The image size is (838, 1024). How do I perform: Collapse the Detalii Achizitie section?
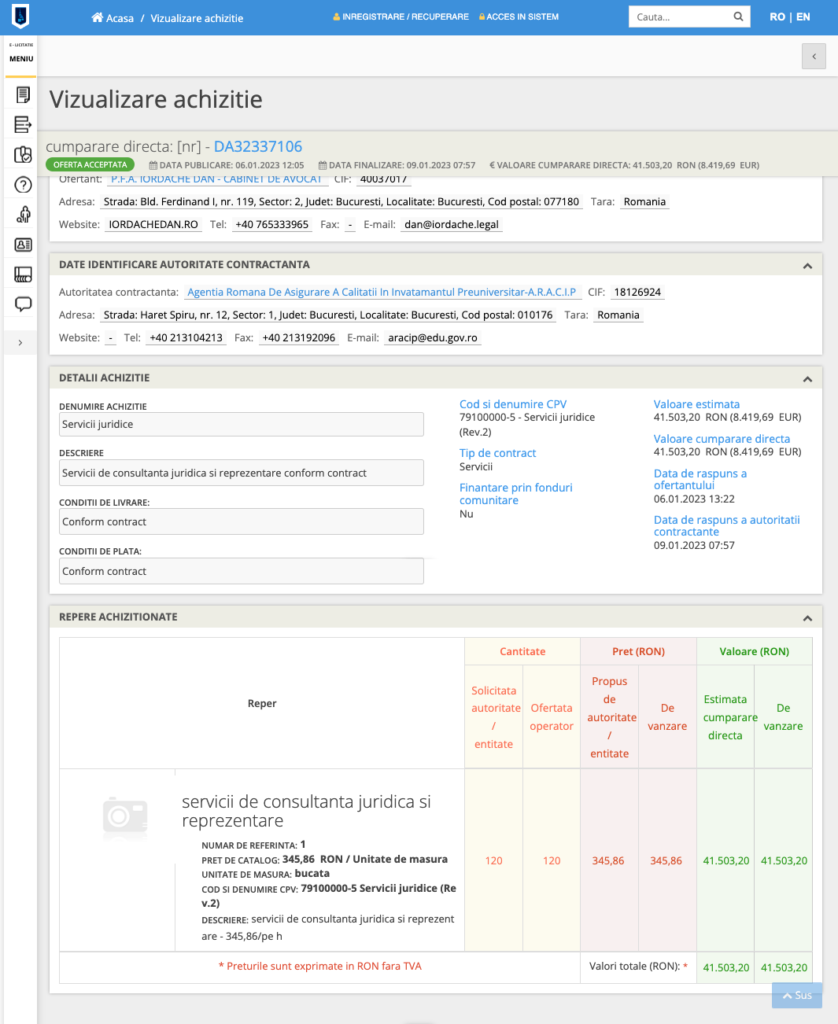click(807, 379)
